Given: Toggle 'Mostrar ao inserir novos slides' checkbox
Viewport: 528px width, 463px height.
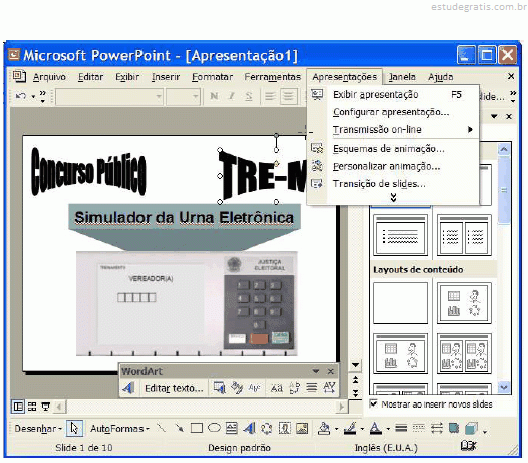Looking at the screenshot, I should pyautogui.click(x=373, y=403).
